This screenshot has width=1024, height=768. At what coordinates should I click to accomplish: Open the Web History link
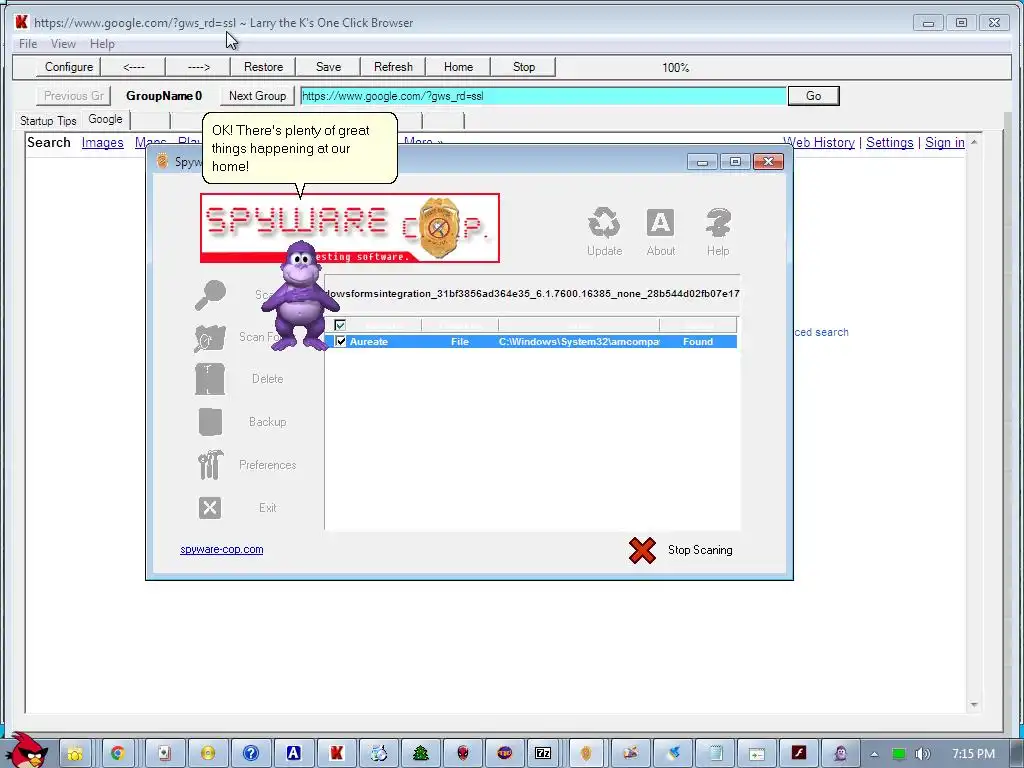coord(819,142)
